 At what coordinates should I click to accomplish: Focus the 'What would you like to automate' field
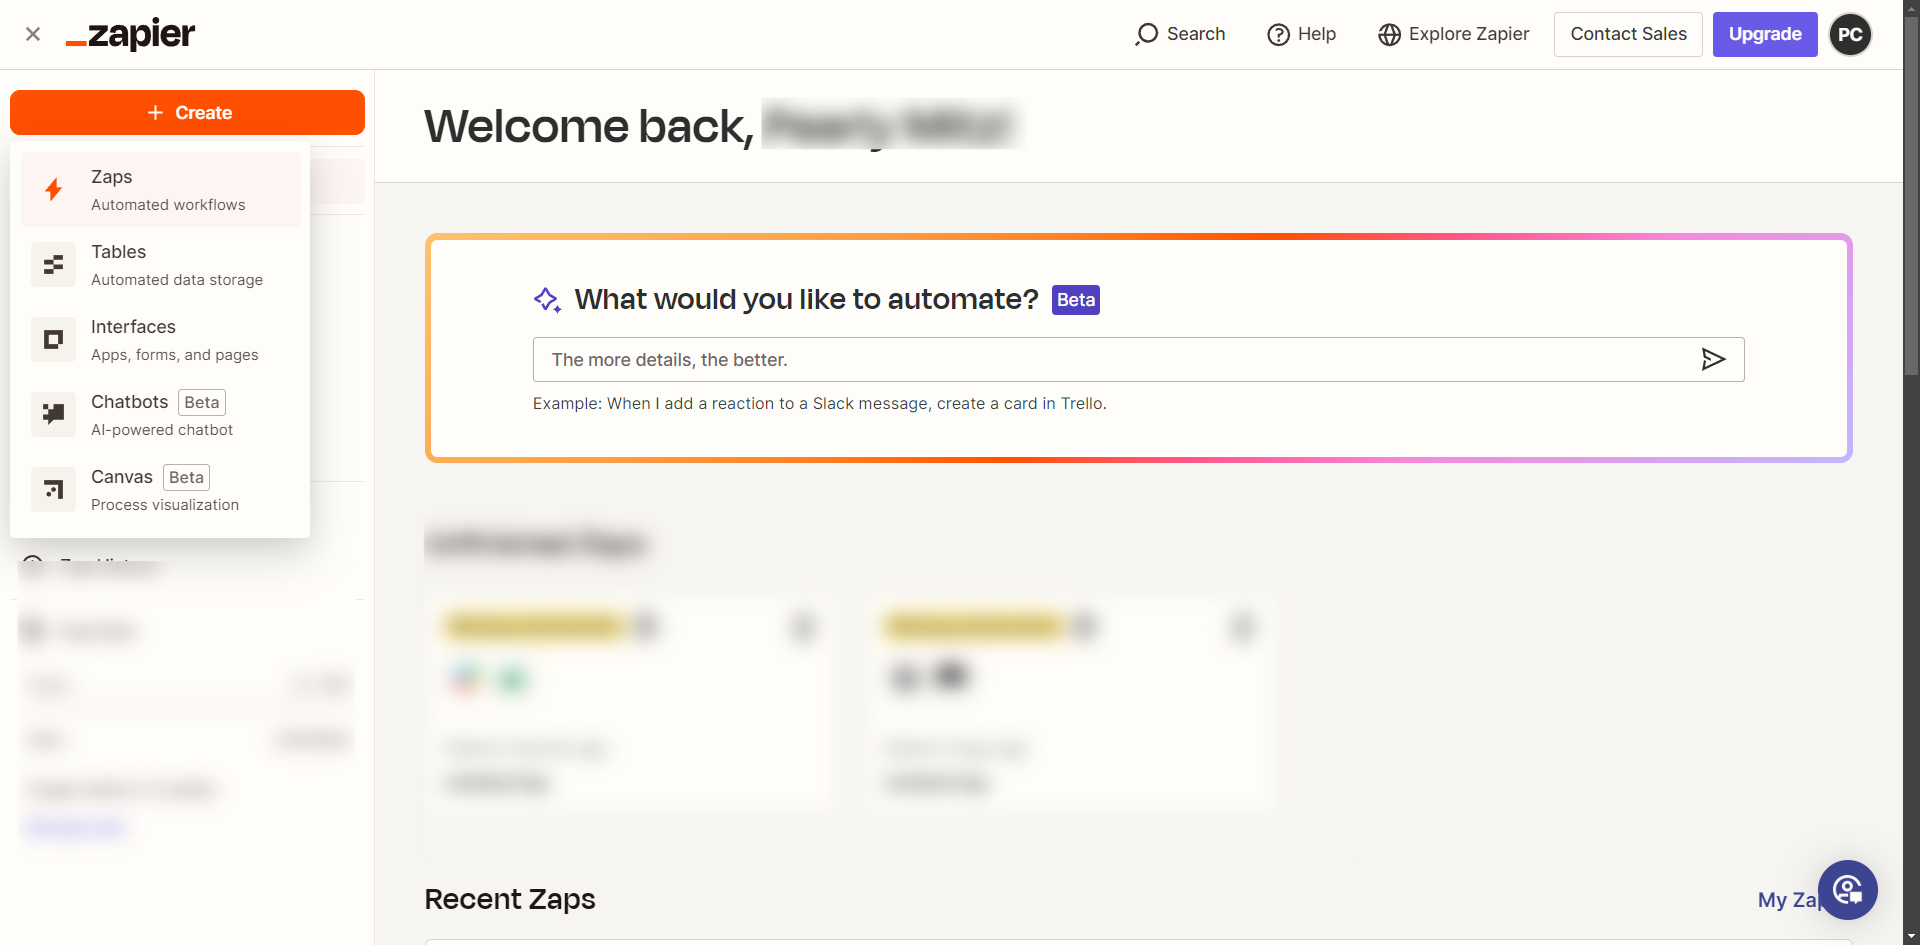(1110, 359)
